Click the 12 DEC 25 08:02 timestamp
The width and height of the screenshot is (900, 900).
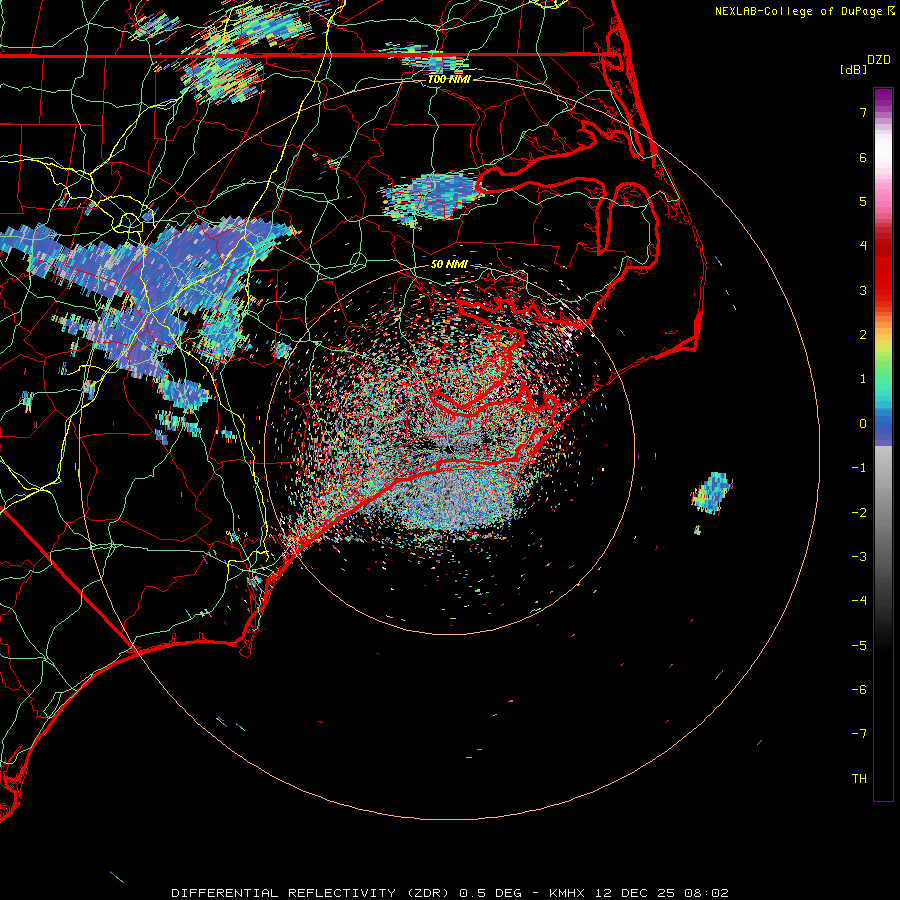pos(662,893)
